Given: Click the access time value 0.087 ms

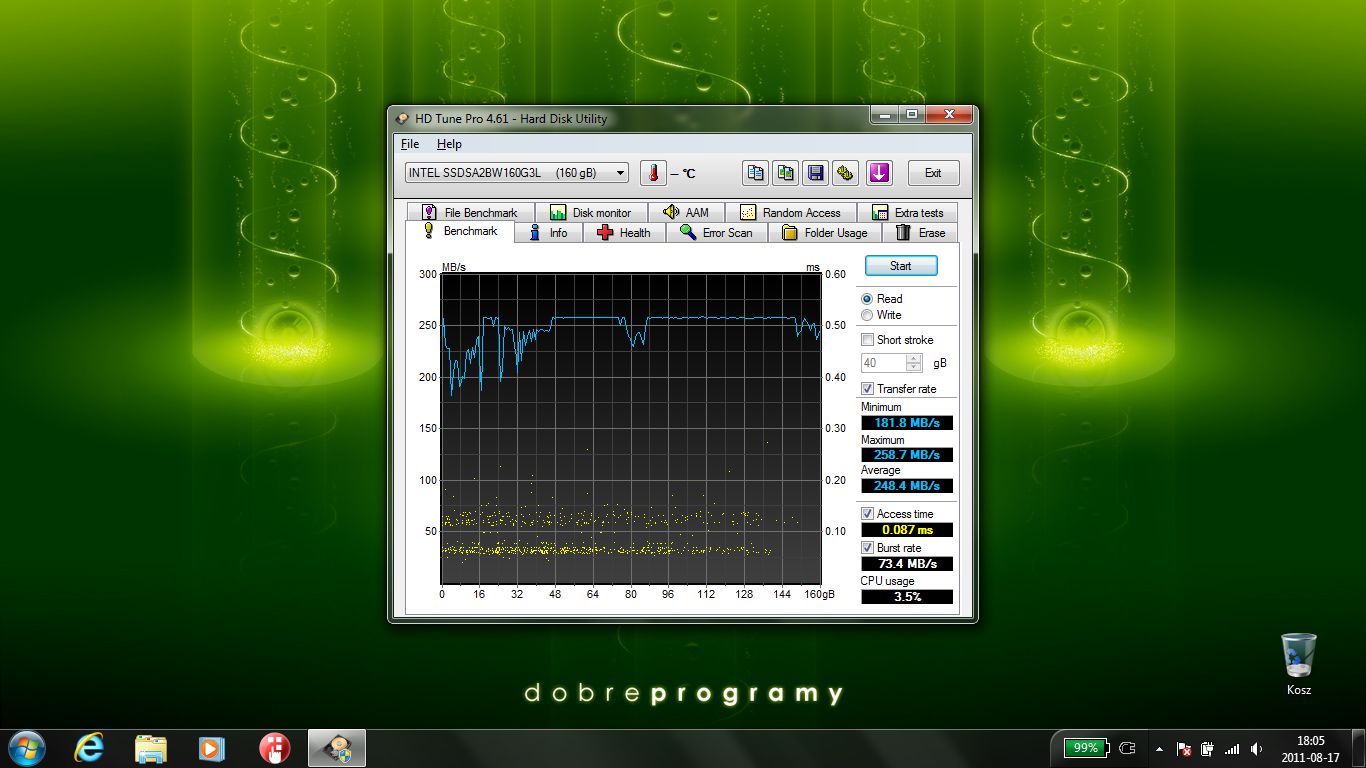Looking at the screenshot, I should tap(907, 530).
